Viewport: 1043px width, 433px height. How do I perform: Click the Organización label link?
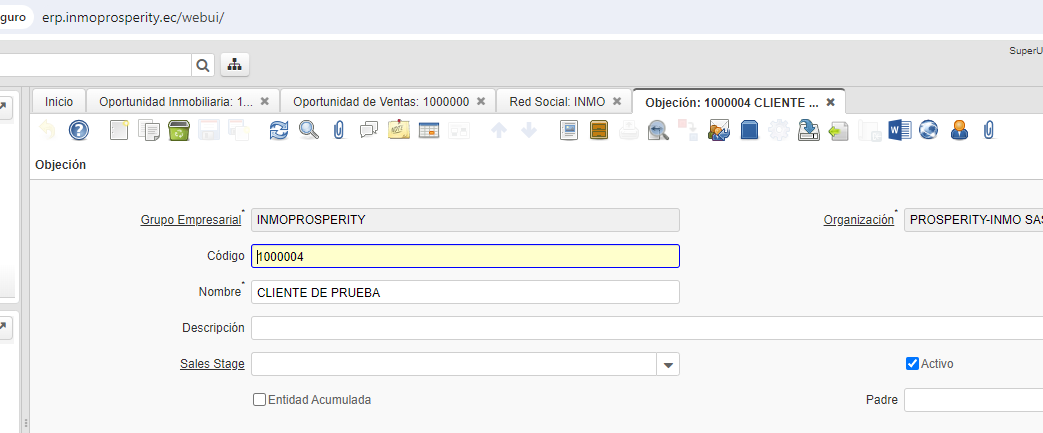858,220
